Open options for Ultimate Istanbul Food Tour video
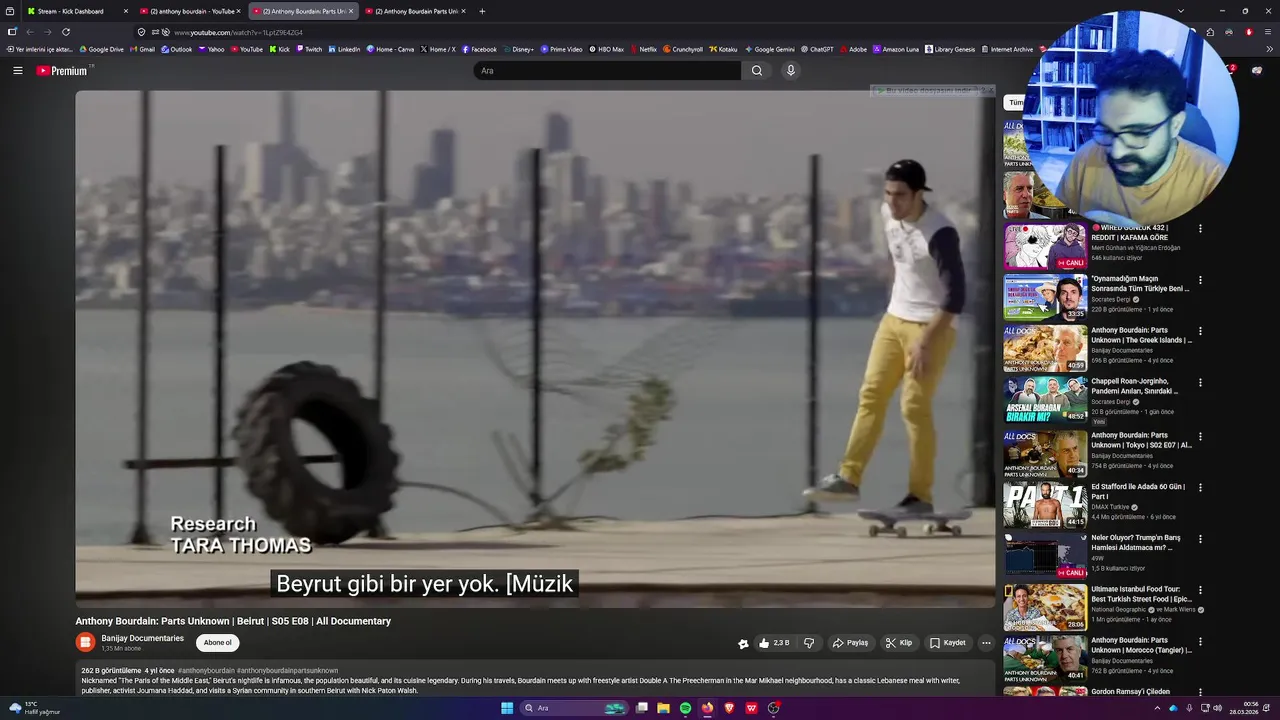The width and height of the screenshot is (1280, 720). pos(1201,590)
